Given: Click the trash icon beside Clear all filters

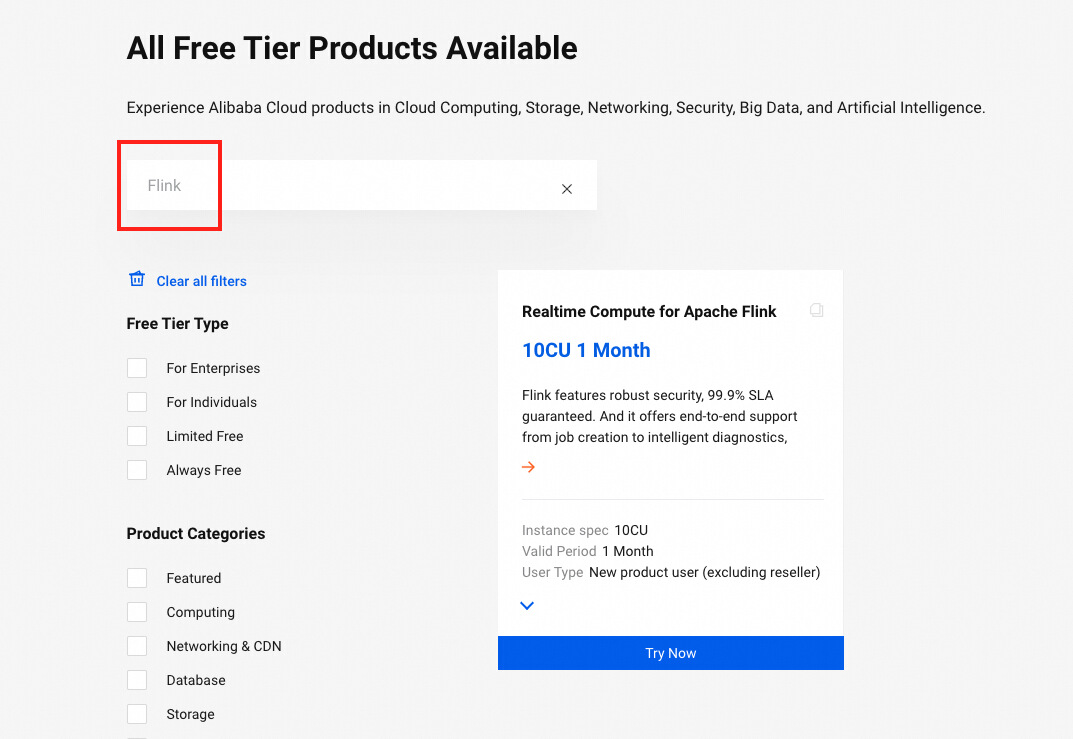Looking at the screenshot, I should tap(137, 280).
